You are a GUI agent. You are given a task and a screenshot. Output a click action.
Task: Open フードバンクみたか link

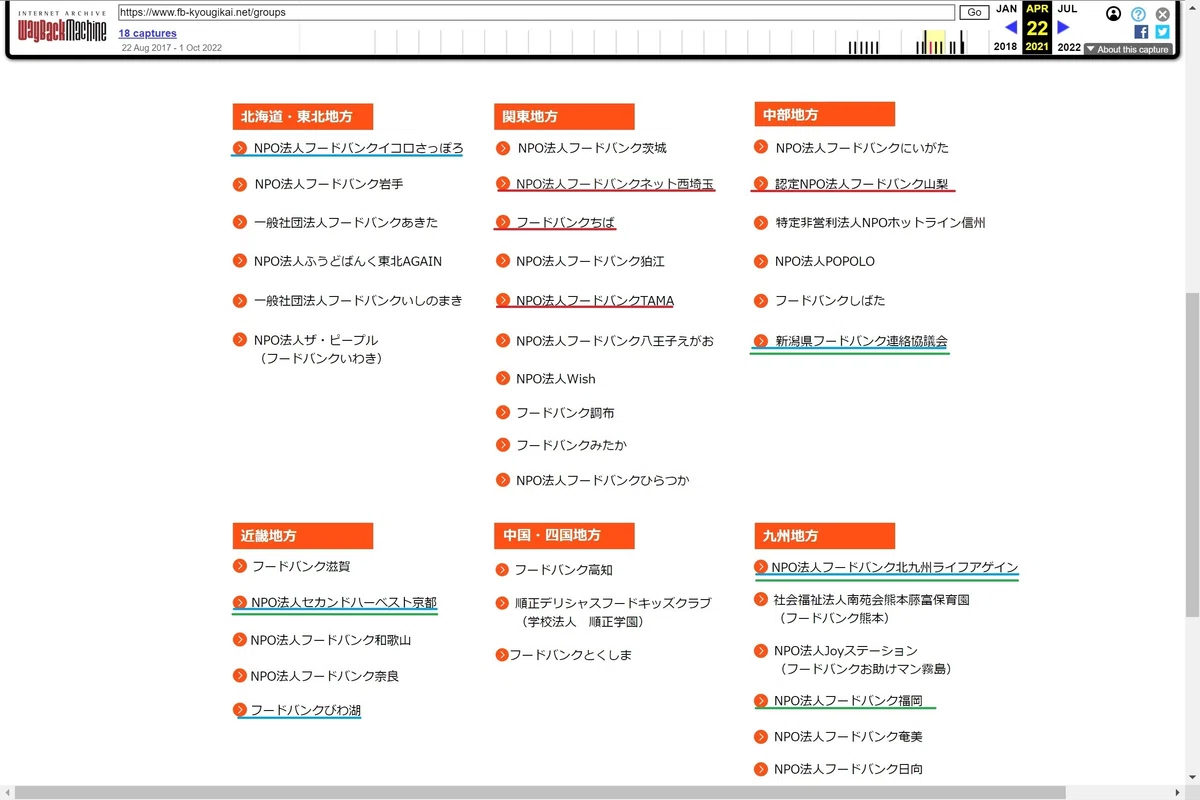coord(572,445)
